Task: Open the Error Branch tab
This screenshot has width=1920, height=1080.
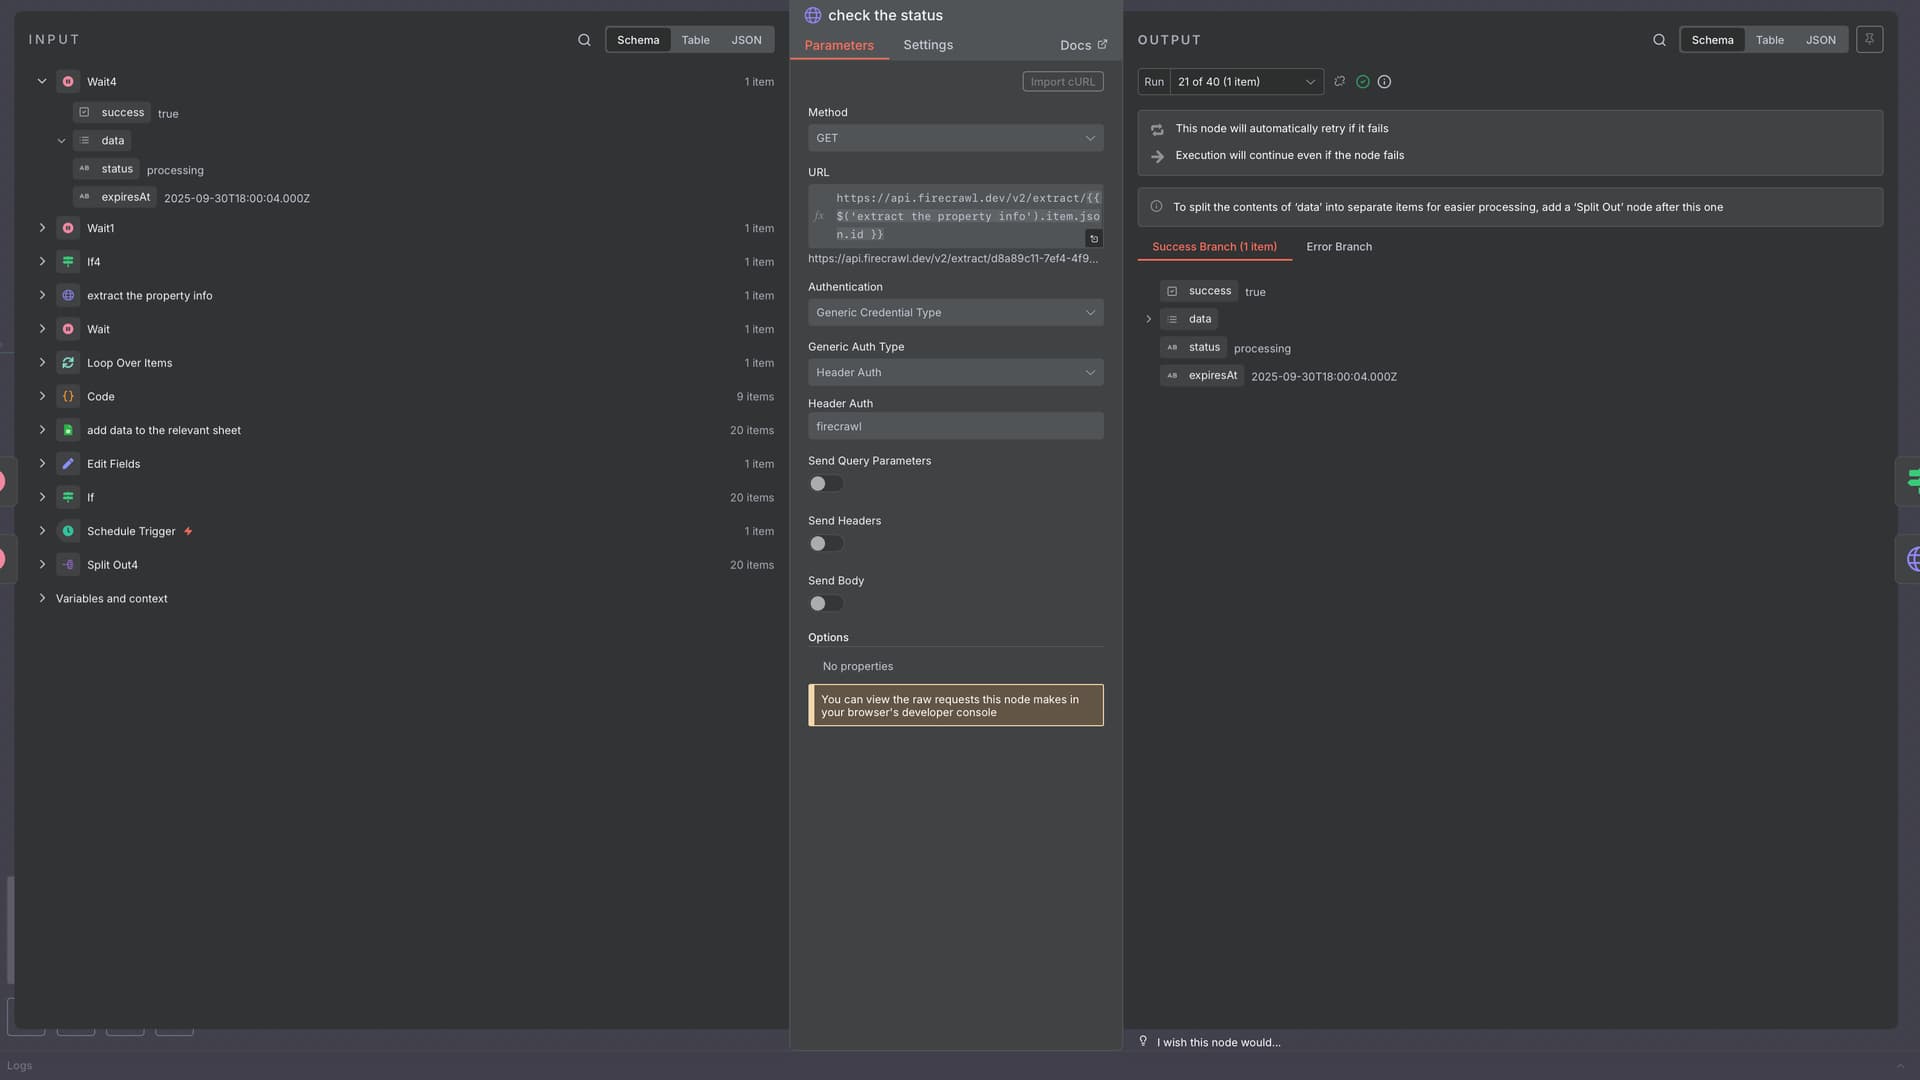Action: point(1338,247)
